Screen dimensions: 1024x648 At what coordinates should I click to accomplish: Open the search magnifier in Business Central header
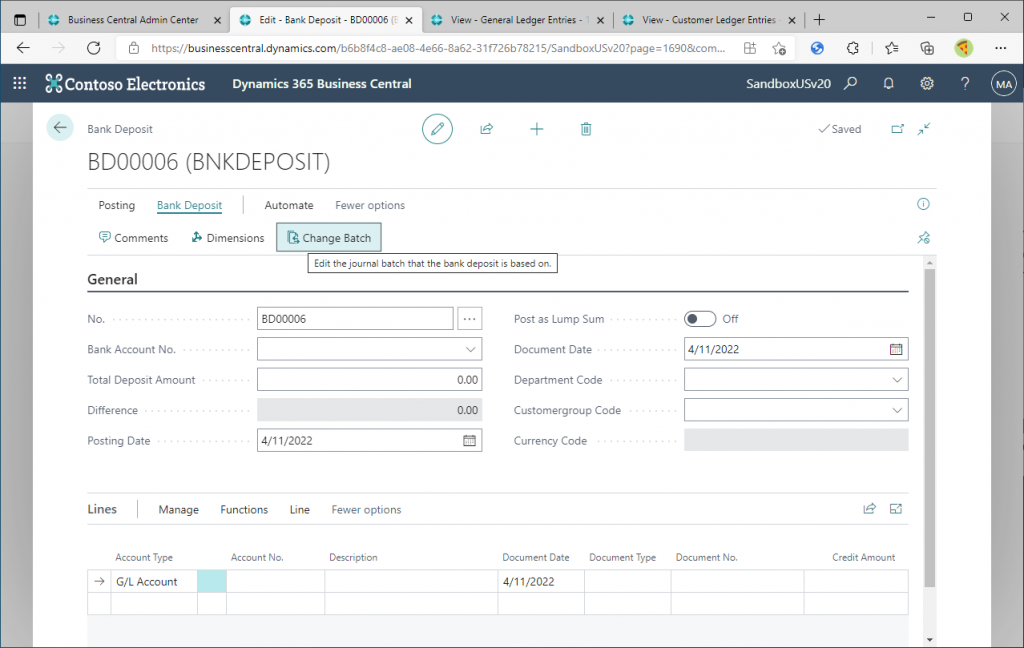tap(850, 83)
